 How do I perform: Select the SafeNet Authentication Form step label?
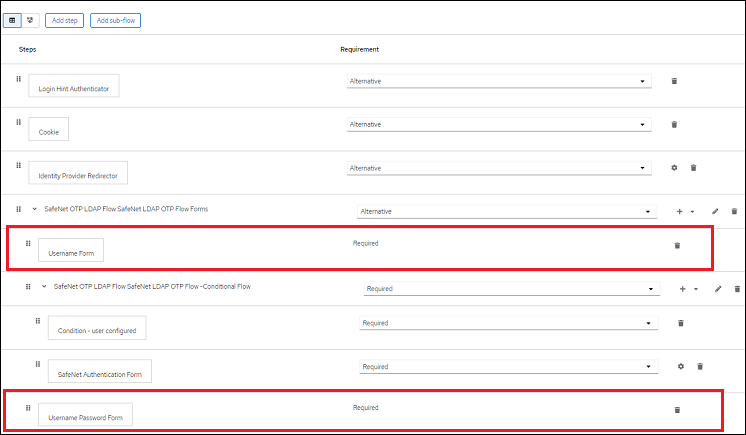[x=99, y=373]
